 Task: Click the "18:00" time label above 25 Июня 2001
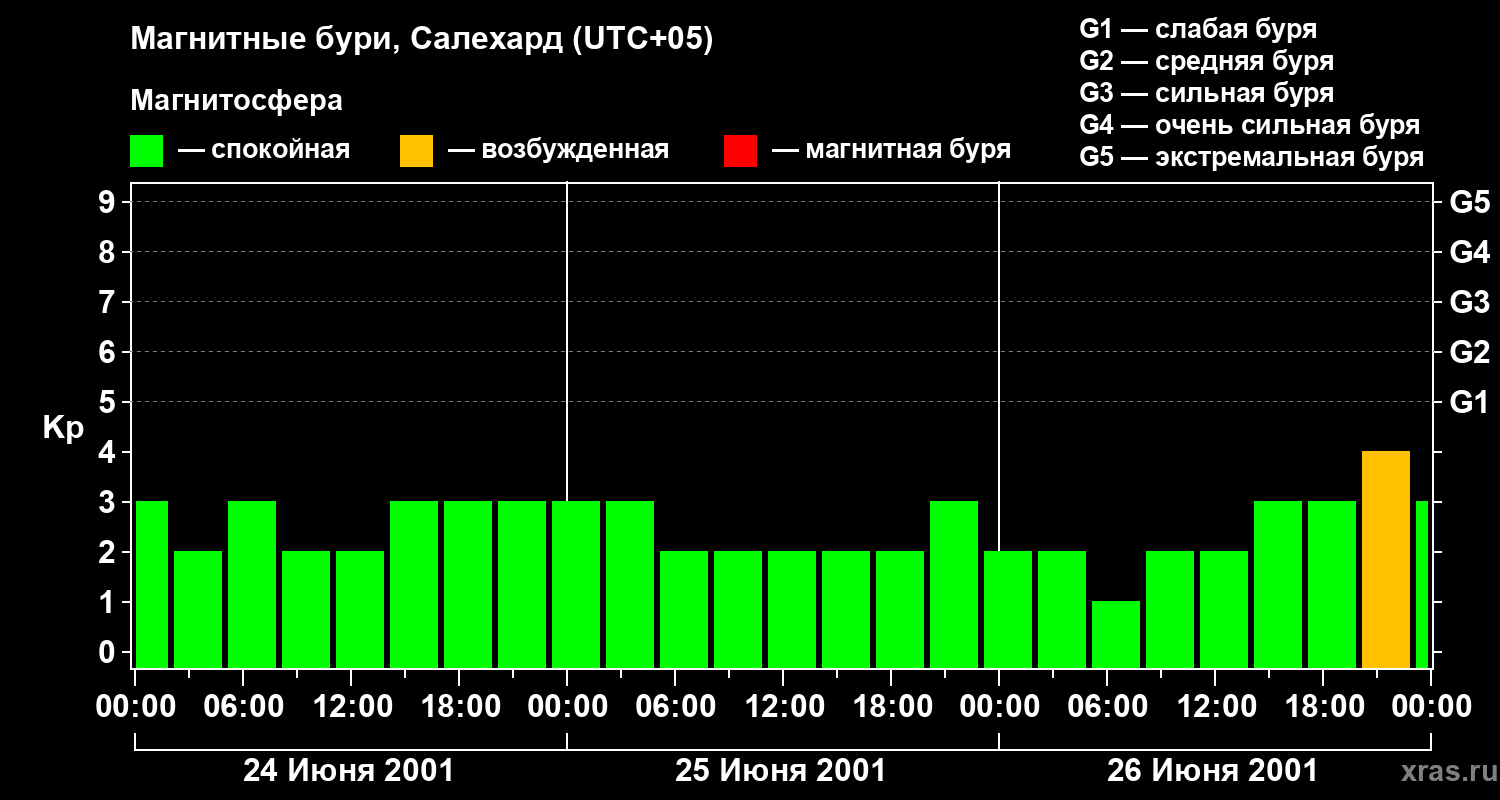pyautogui.click(x=891, y=707)
